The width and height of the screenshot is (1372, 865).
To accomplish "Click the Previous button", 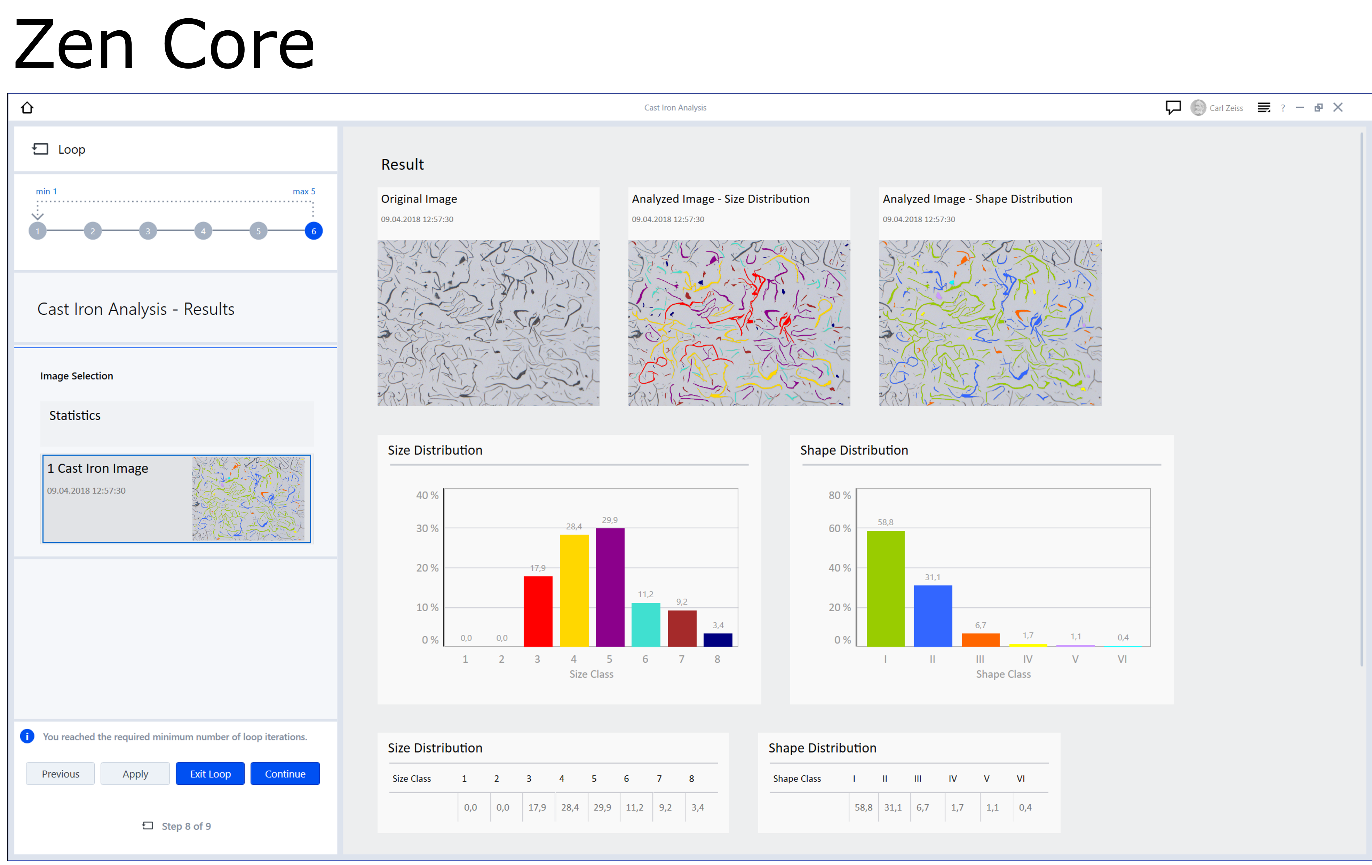I will pos(60,774).
